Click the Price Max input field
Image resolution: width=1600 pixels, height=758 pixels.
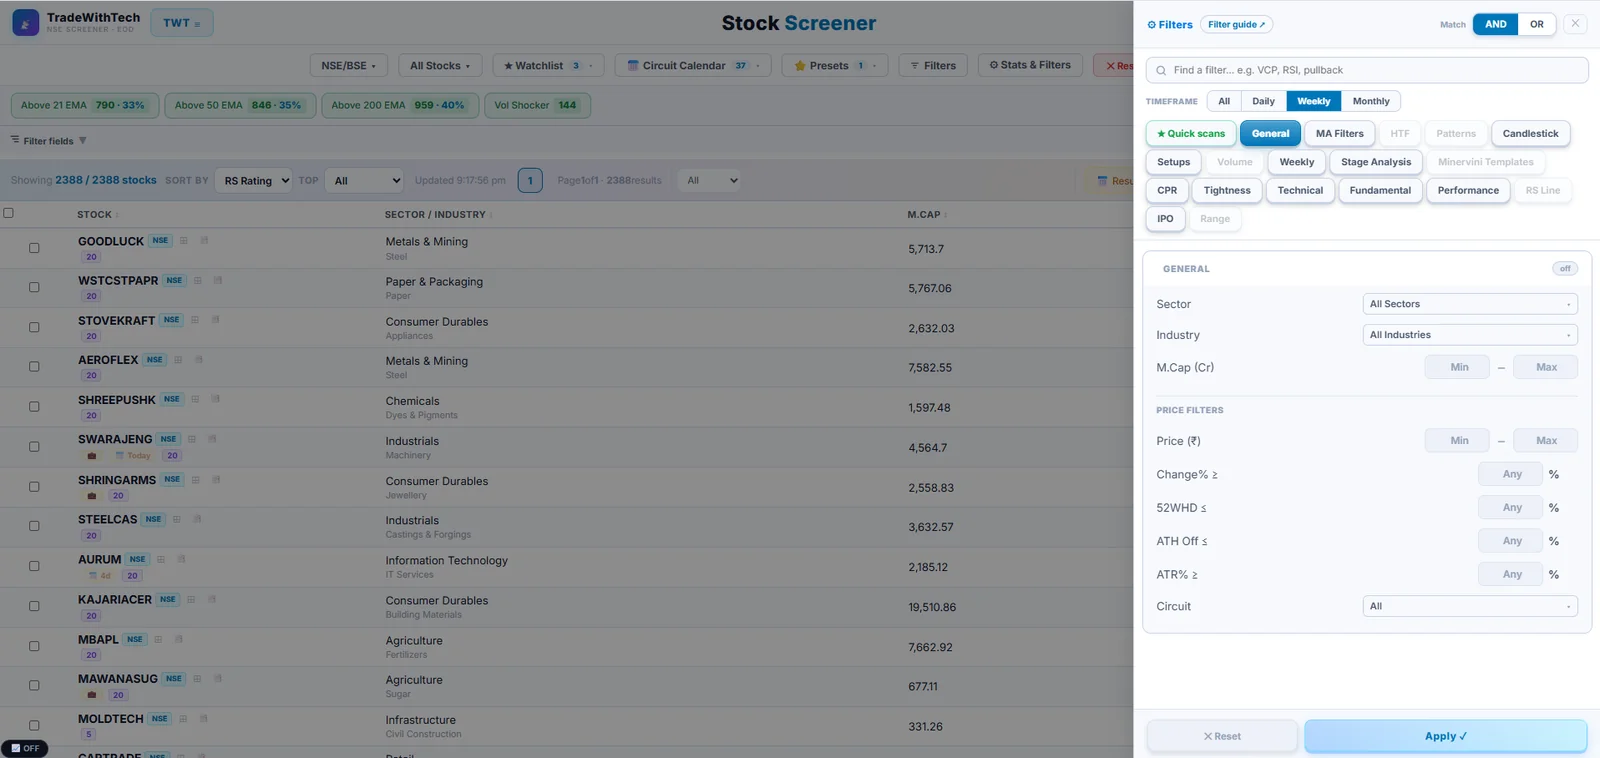pos(1546,440)
